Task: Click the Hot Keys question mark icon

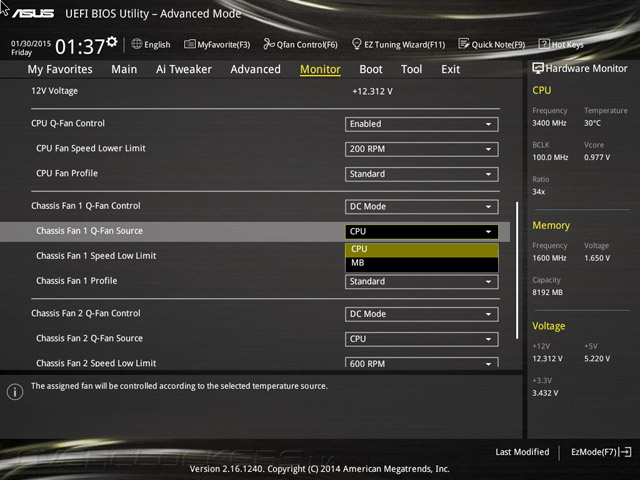Action: (x=544, y=44)
